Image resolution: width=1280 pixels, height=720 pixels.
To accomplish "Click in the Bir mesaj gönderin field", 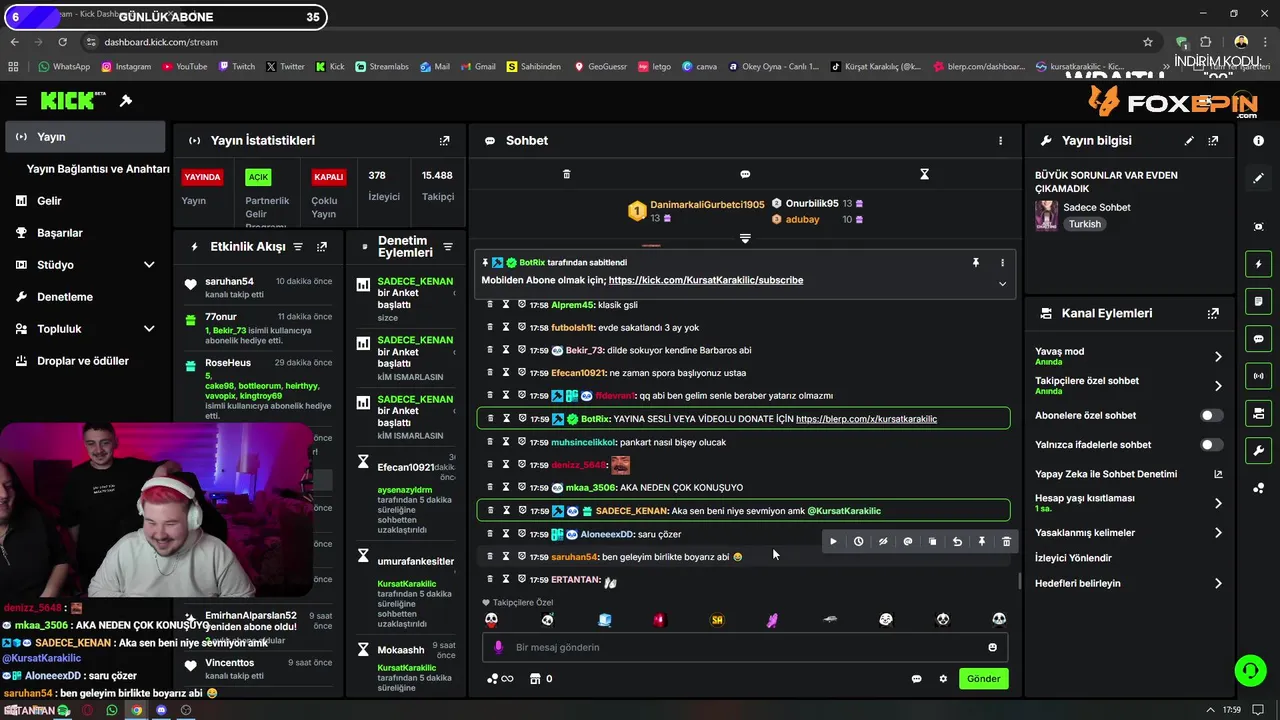I will tap(745, 647).
